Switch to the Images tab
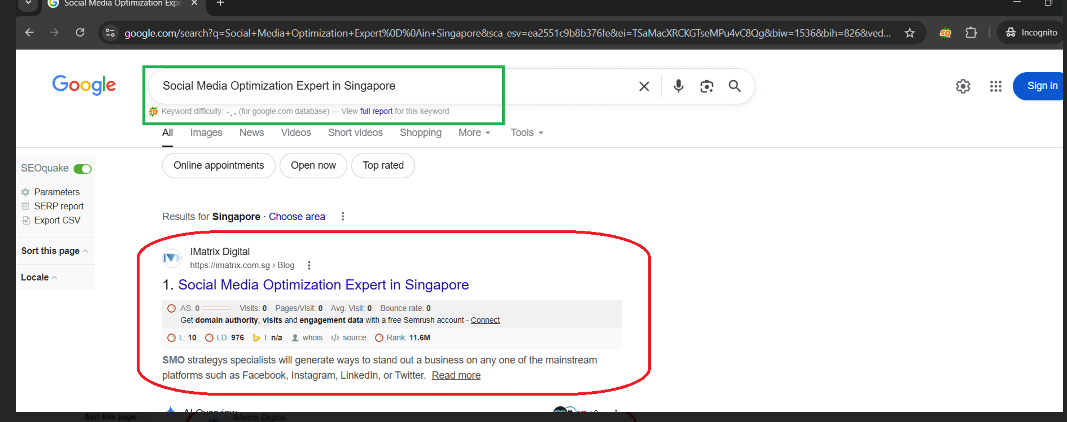The image size is (1067, 422). pyautogui.click(x=206, y=133)
